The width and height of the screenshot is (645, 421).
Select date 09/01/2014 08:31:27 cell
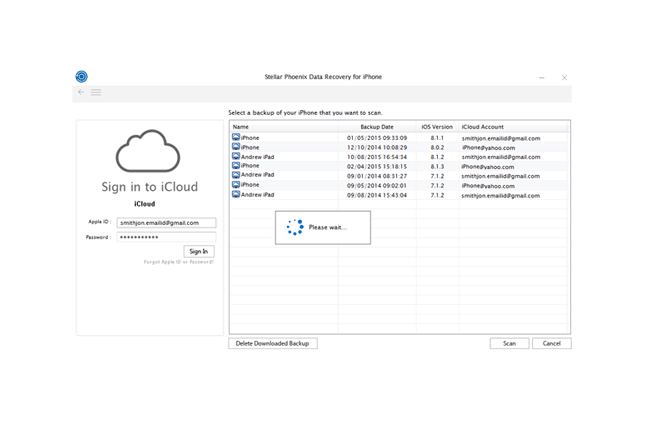point(377,176)
